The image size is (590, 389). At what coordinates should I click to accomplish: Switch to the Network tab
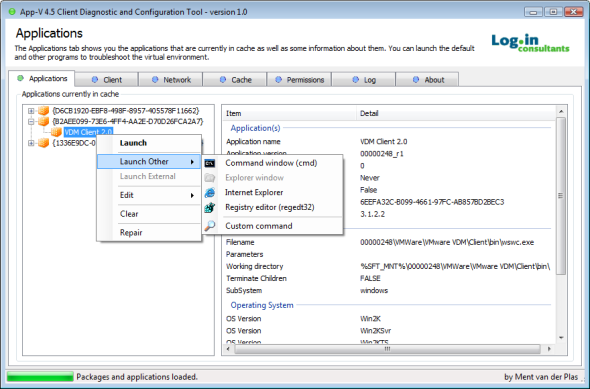click(171, 80)
